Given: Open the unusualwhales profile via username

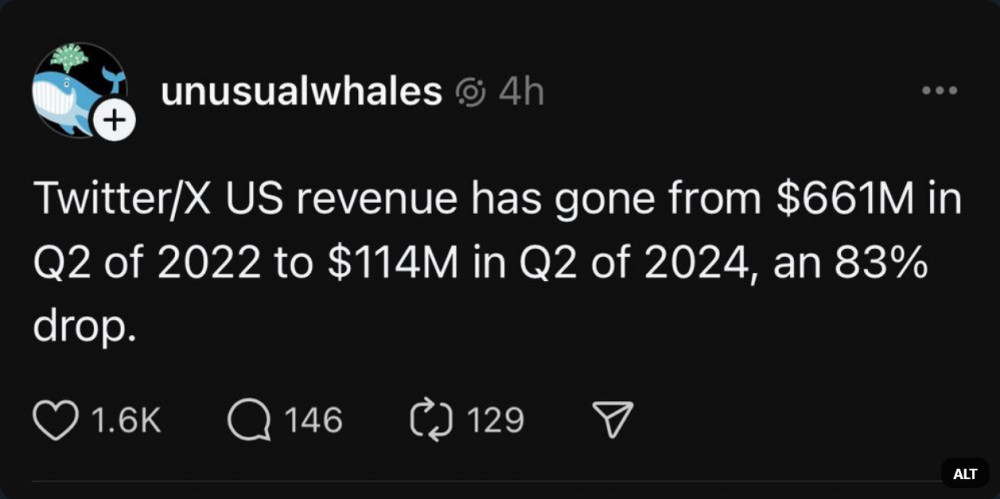Looking at the screenshot, I should point(301,92).
